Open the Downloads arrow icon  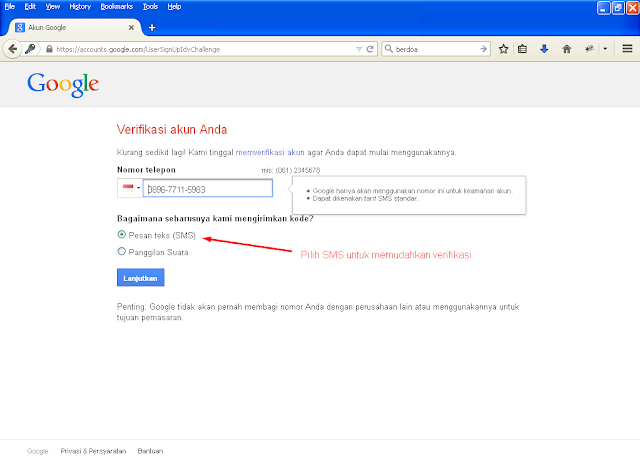(x=544, y=49)
